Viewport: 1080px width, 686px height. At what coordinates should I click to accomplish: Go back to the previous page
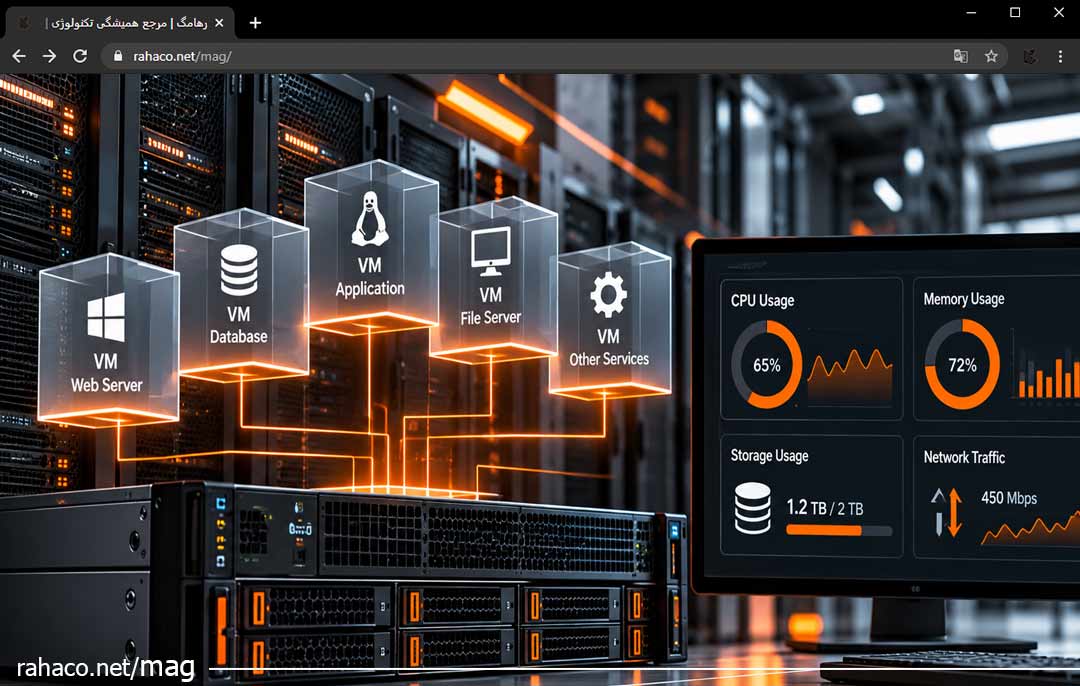click(19, 56)
